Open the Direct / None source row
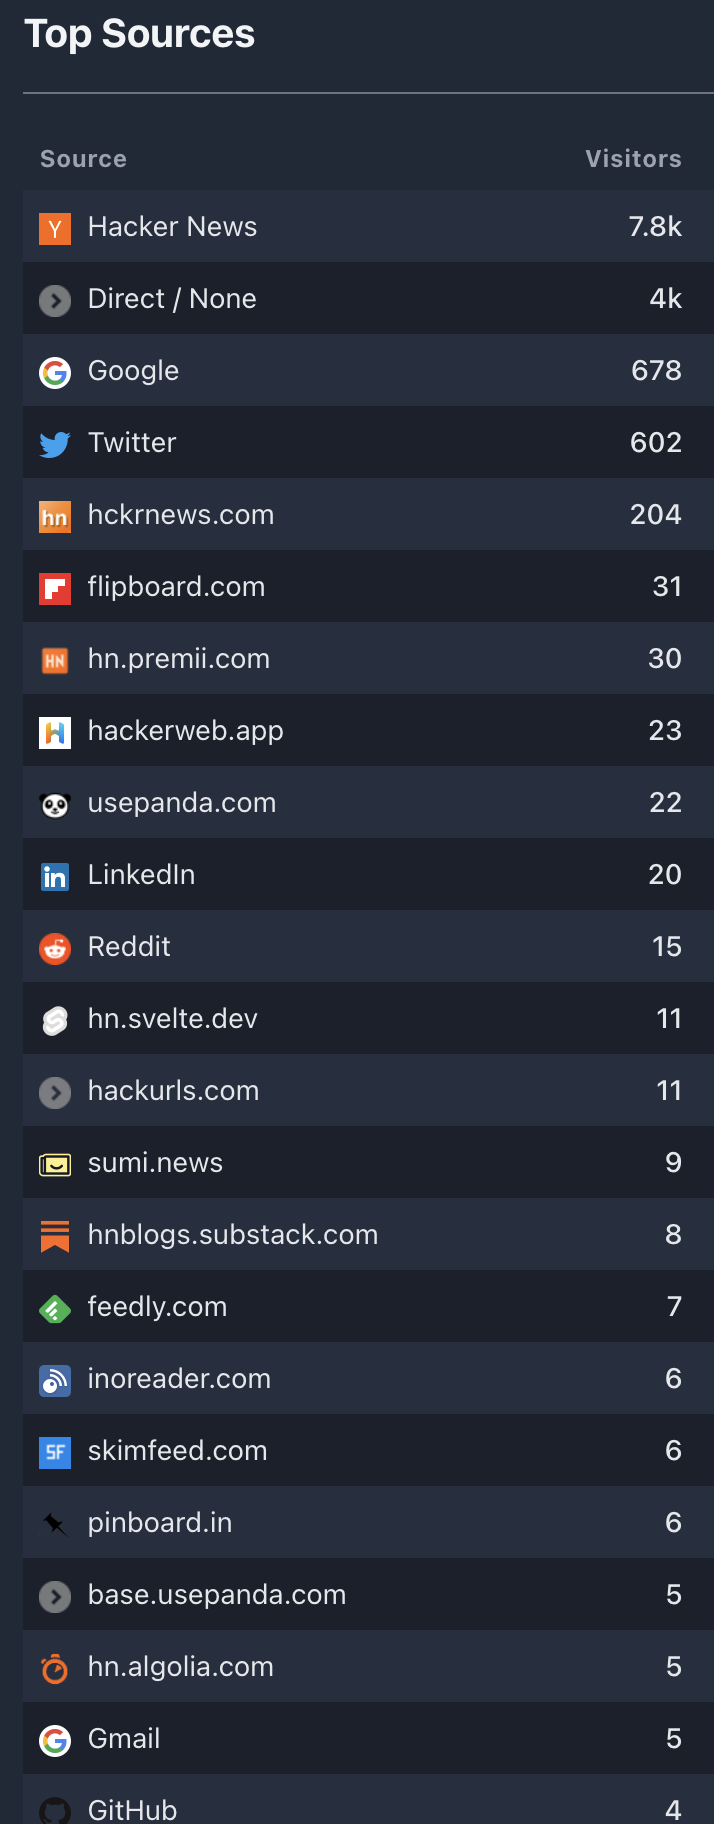The height and width of the screenshot is (1824, 714). click(368, 298)
